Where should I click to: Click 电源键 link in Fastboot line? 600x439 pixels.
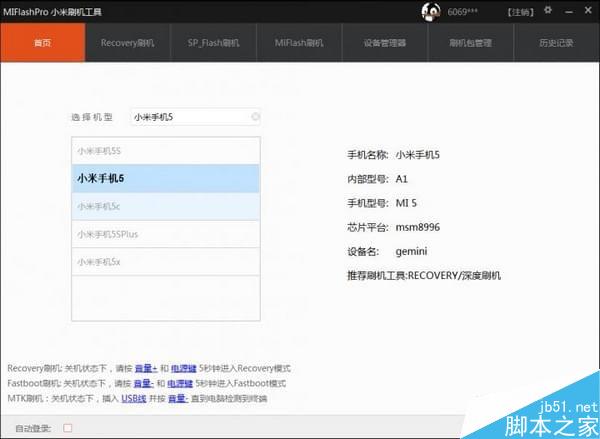tap(180, 383)
